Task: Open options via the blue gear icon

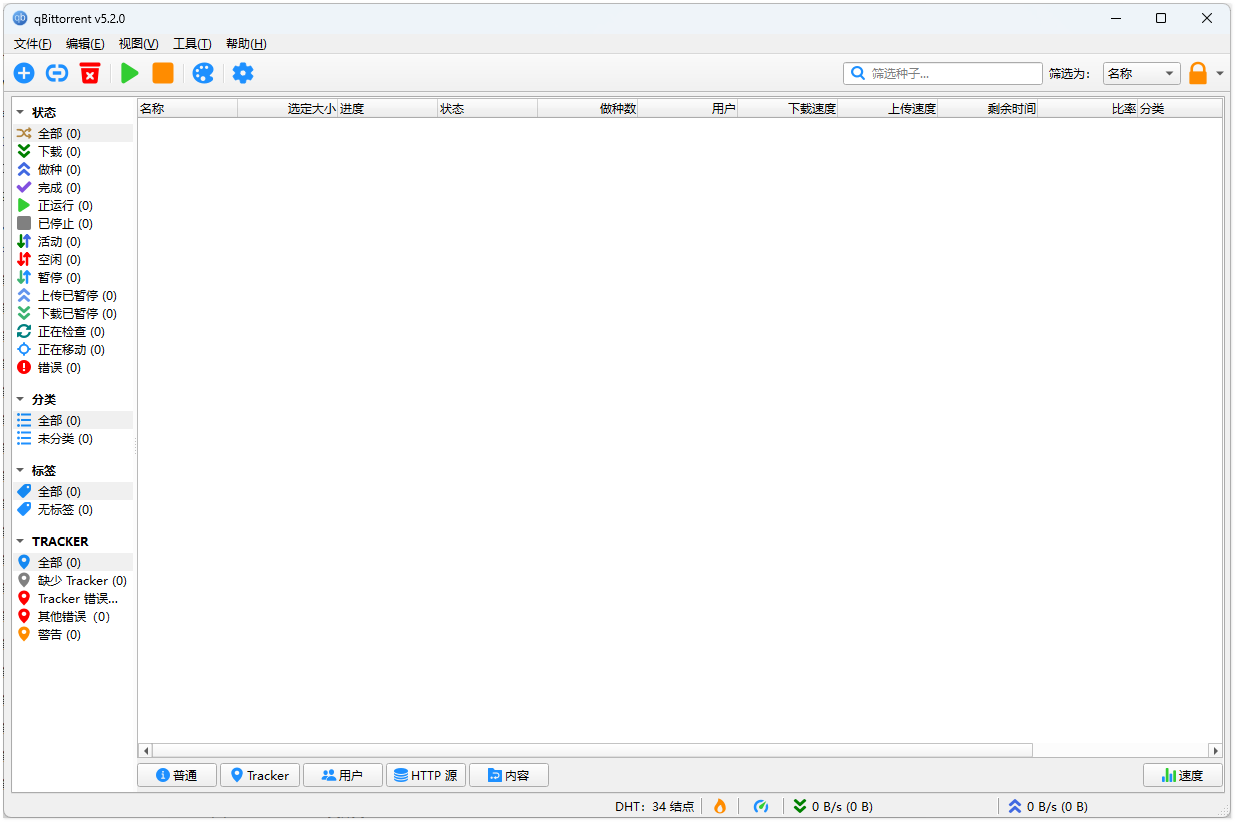Action: tap(243, 73)
